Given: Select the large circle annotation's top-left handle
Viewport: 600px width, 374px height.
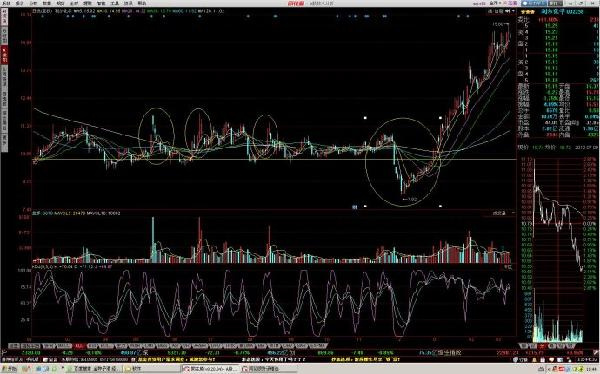Looking at the screenshot, I should tap(365, 118).
